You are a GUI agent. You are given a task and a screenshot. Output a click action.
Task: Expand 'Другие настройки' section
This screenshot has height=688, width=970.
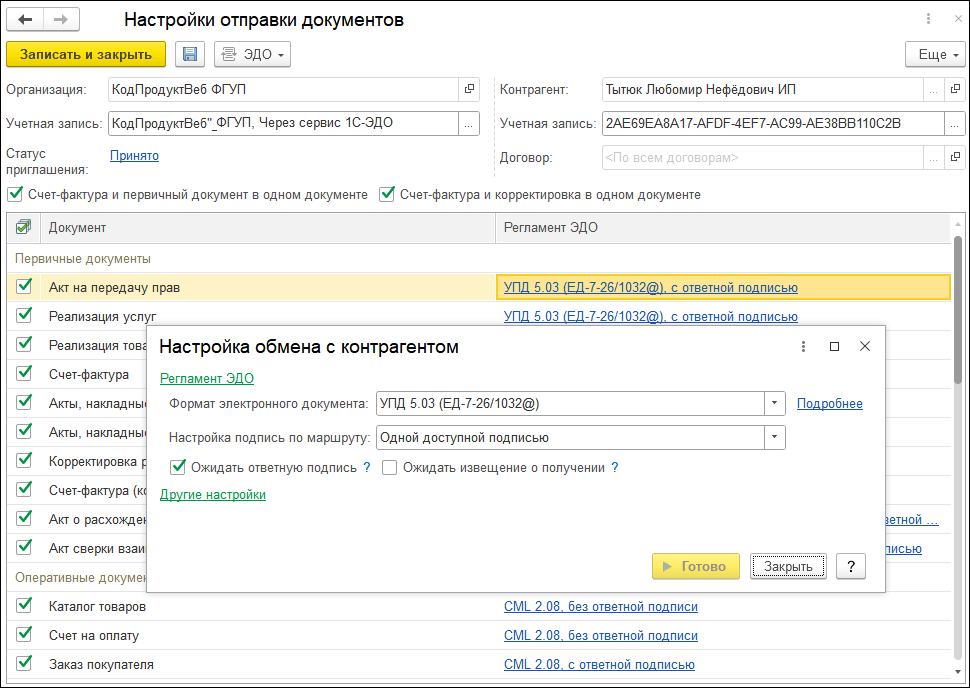(213, 494)
